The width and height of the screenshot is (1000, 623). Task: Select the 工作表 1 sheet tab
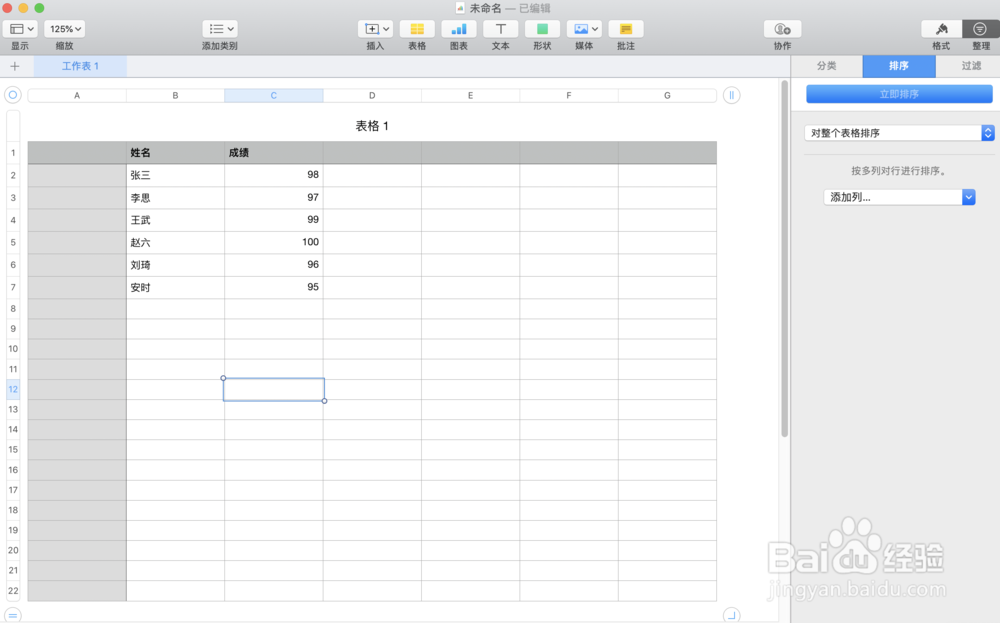coord(80,66)
